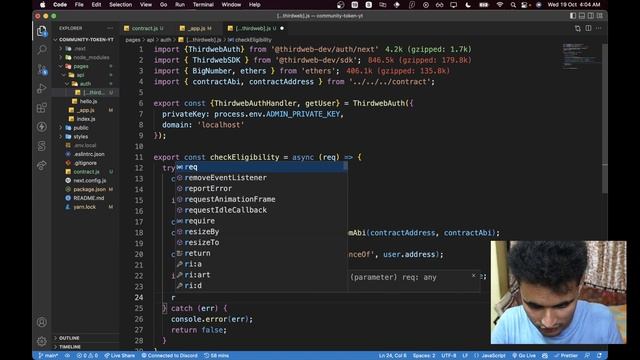The height and width of the screenshot is (360, 640).
Task: Open the Terminal menu
Action: click(203, 4)
